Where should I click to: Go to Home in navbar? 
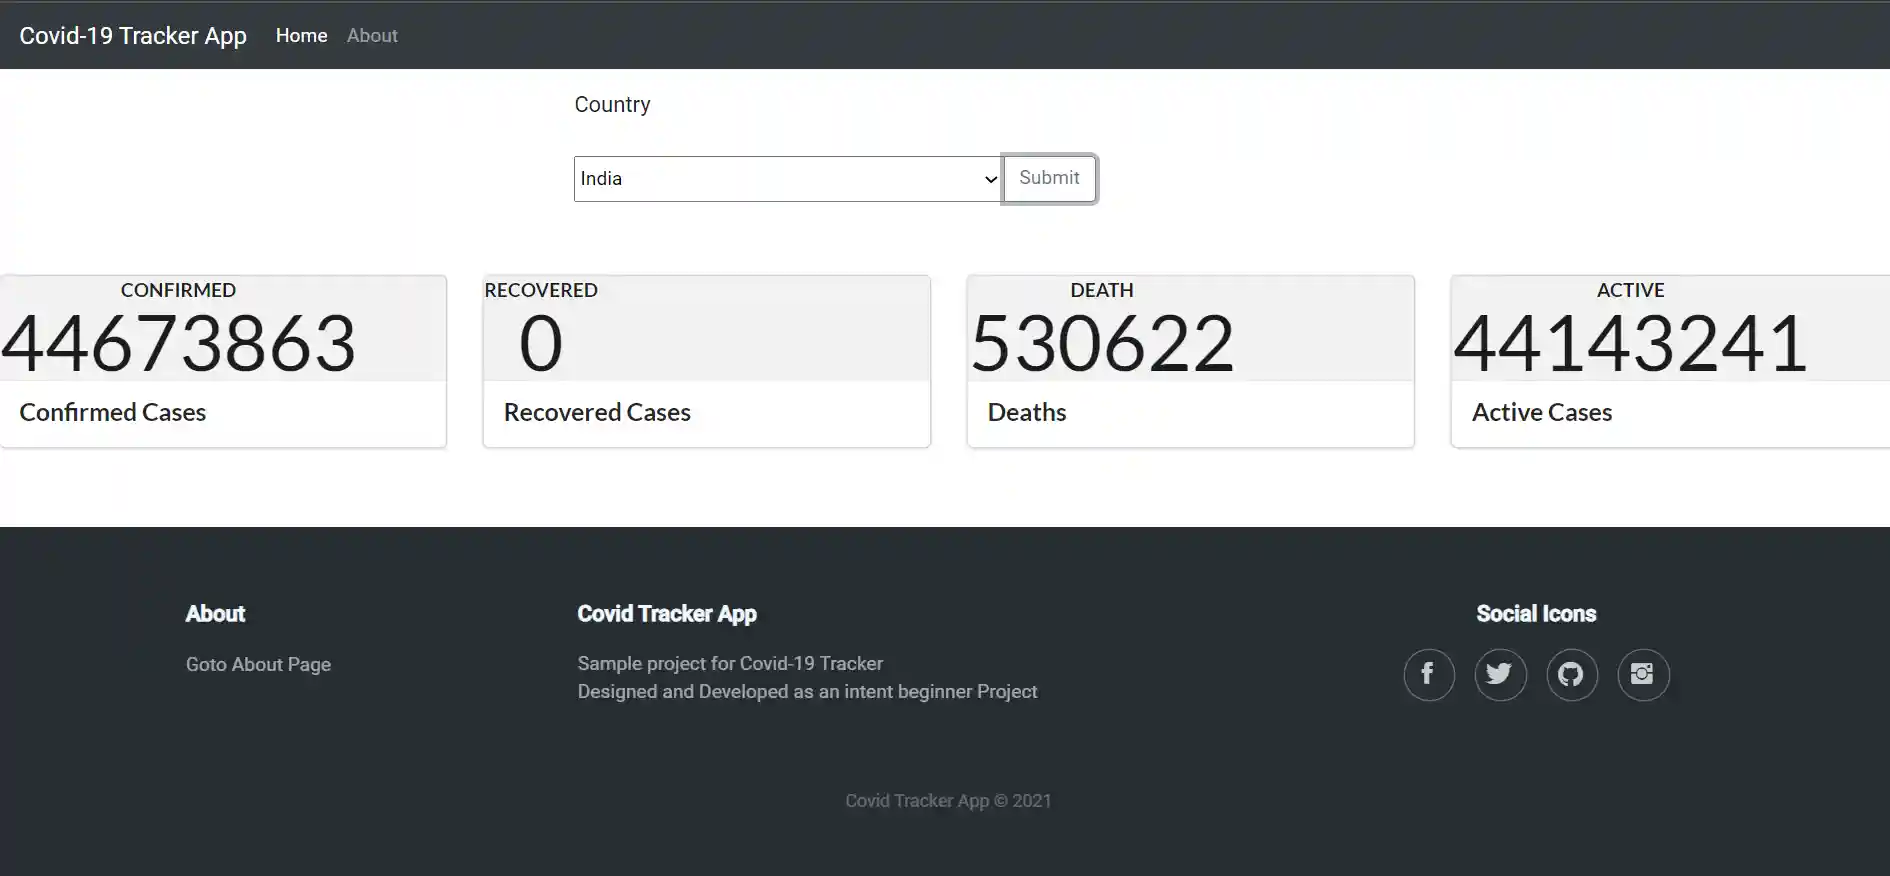pos(301,36)
